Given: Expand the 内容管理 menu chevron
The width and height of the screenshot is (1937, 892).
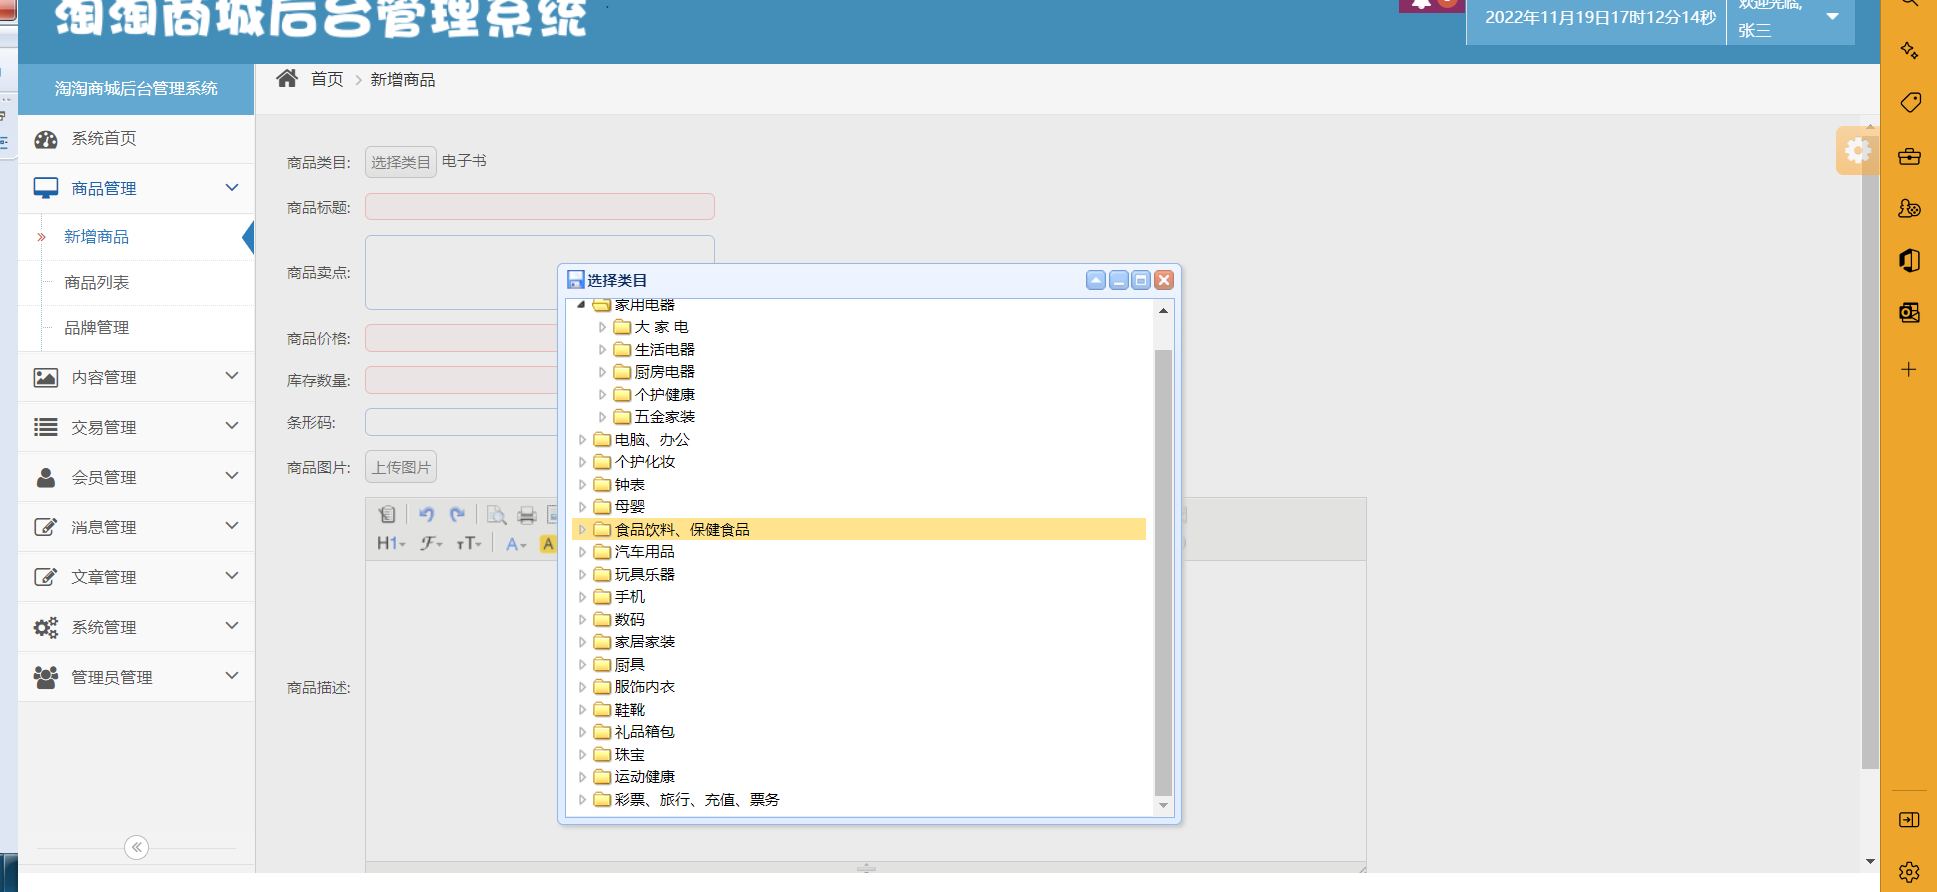Looking at the screenshot, I should [x=232, y=376].
